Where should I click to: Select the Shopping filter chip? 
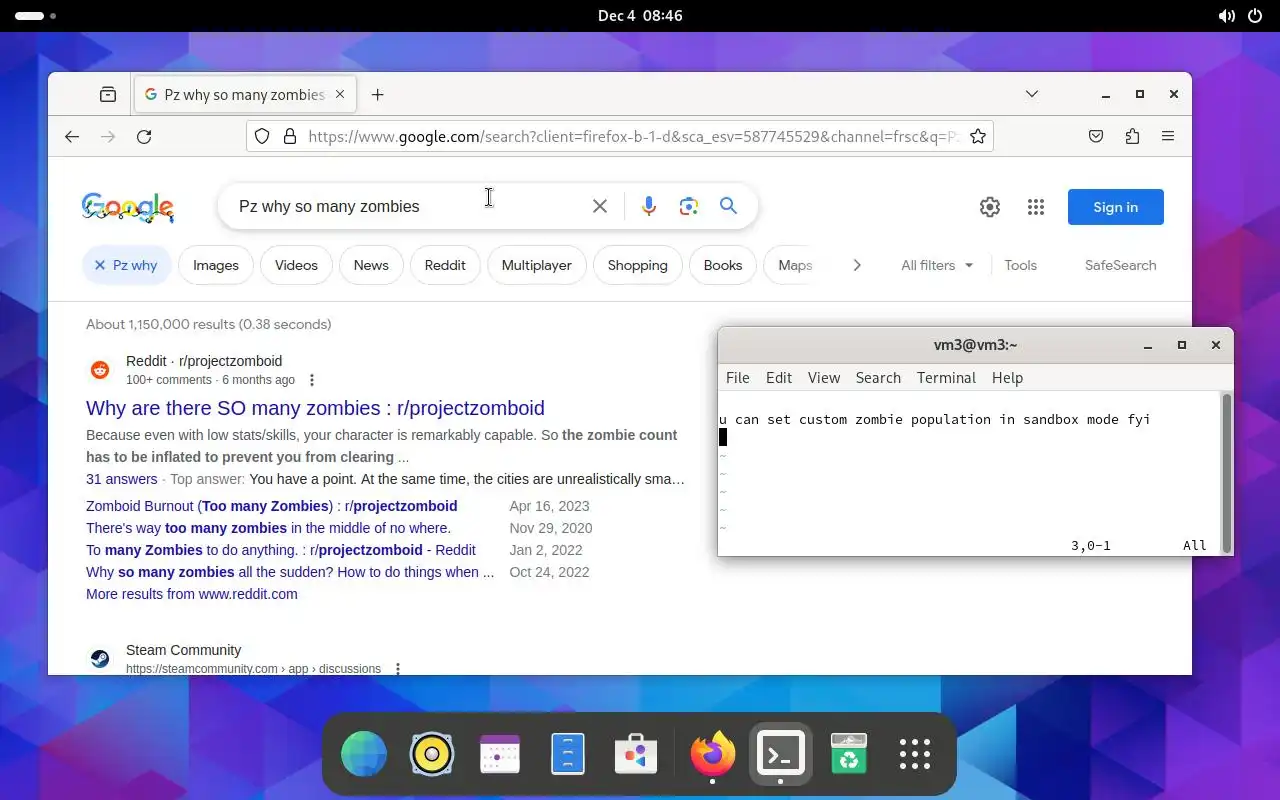tap(638, 265)
